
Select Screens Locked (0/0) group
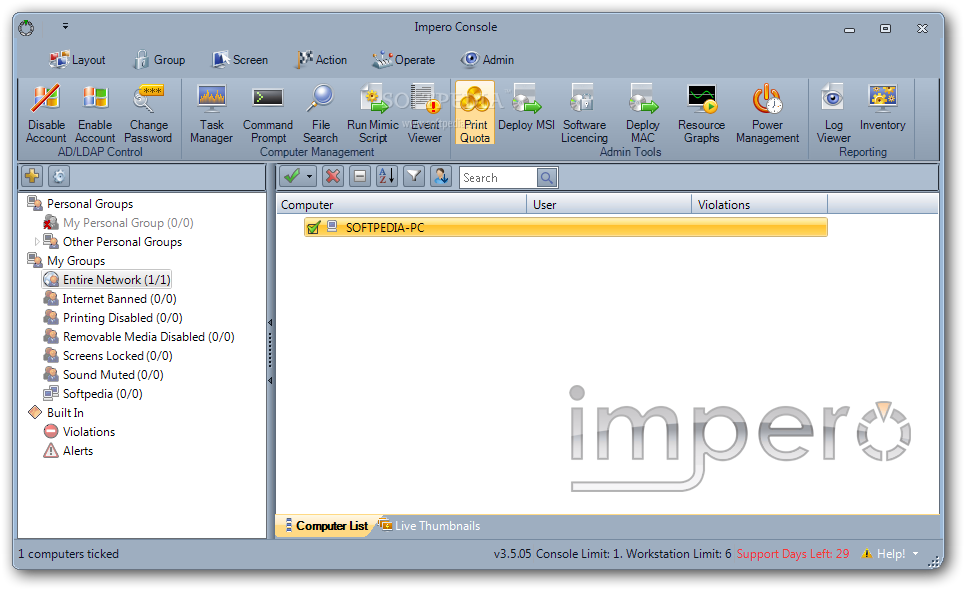click(x=108, y=356)
